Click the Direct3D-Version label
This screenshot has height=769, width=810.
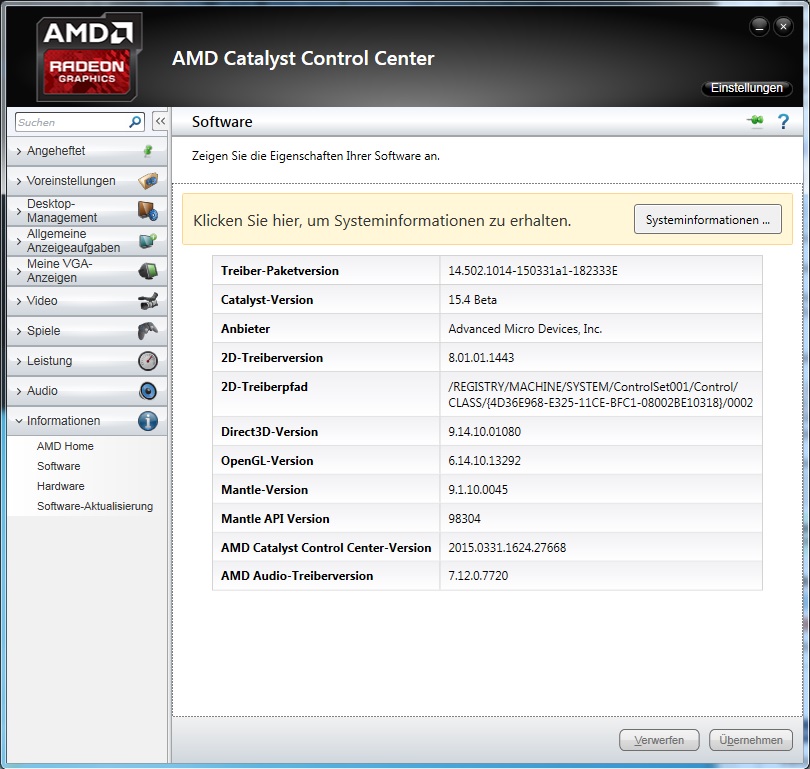click(269, 432)
